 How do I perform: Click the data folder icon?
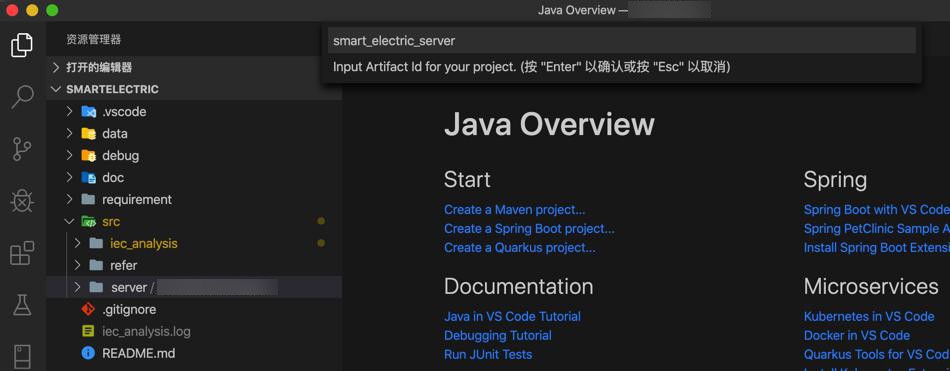(88, 133)
